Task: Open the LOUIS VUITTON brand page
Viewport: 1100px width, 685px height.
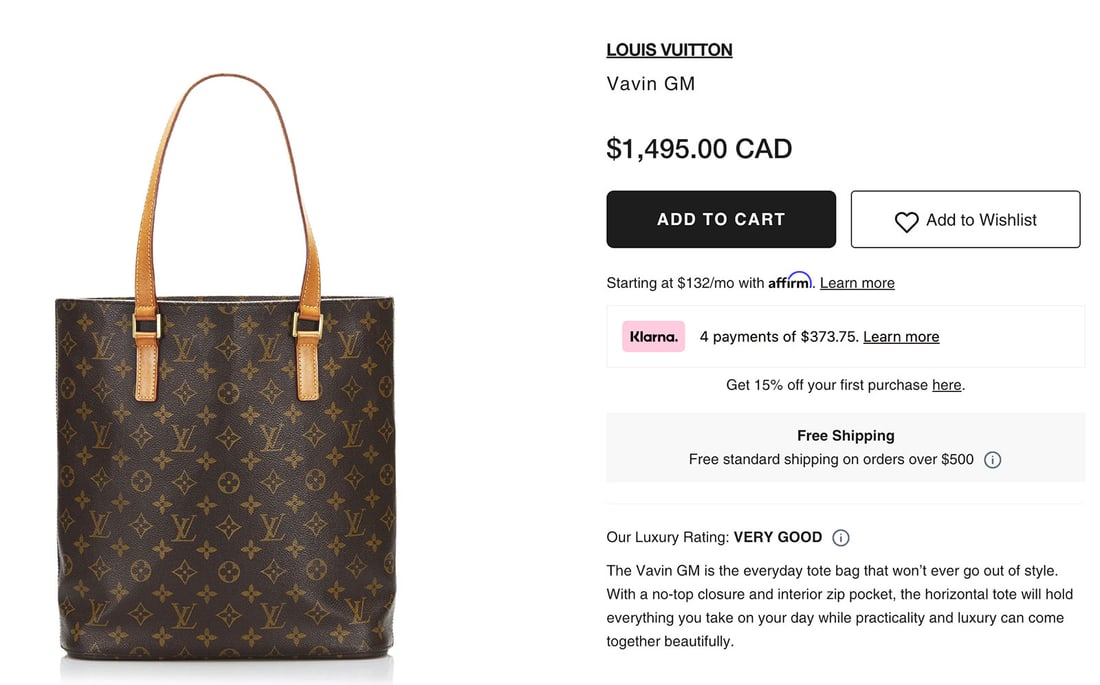Action: point(669,49)
